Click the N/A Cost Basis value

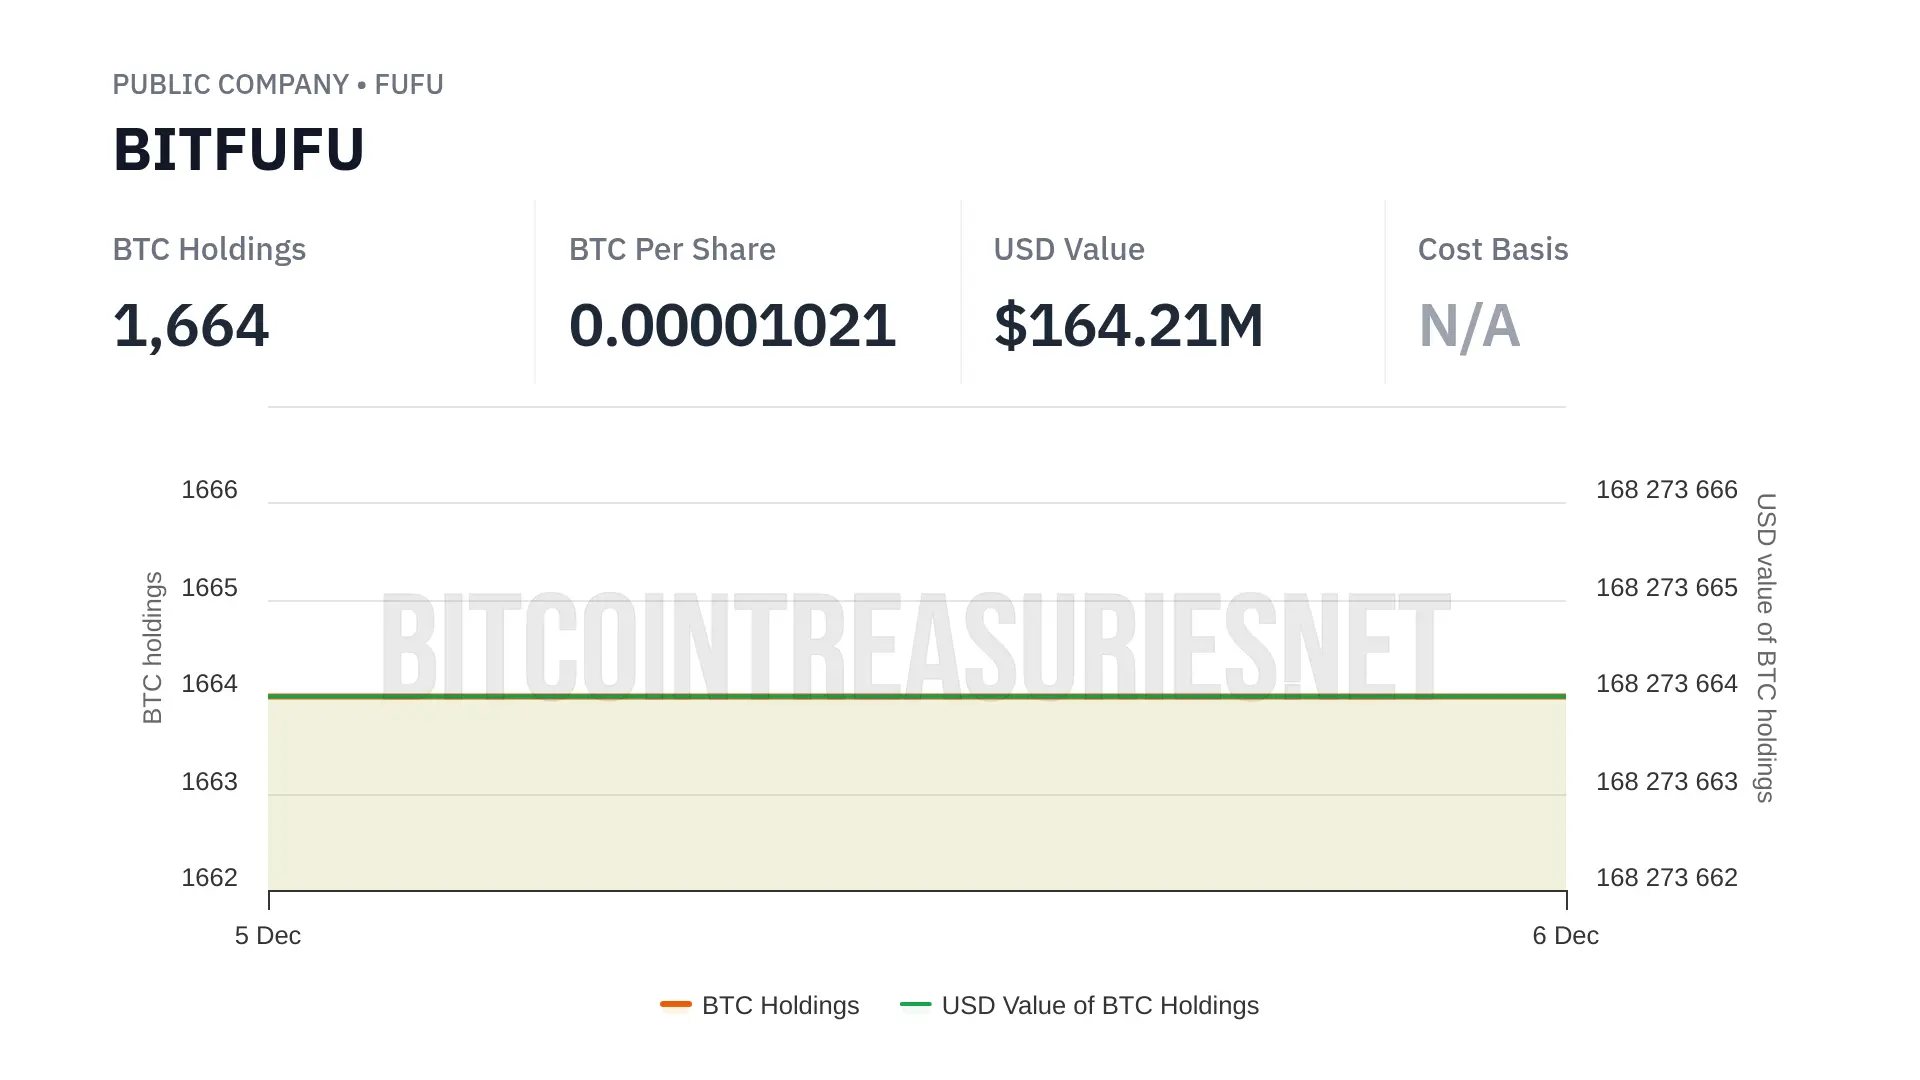[x=1469, y=326]
